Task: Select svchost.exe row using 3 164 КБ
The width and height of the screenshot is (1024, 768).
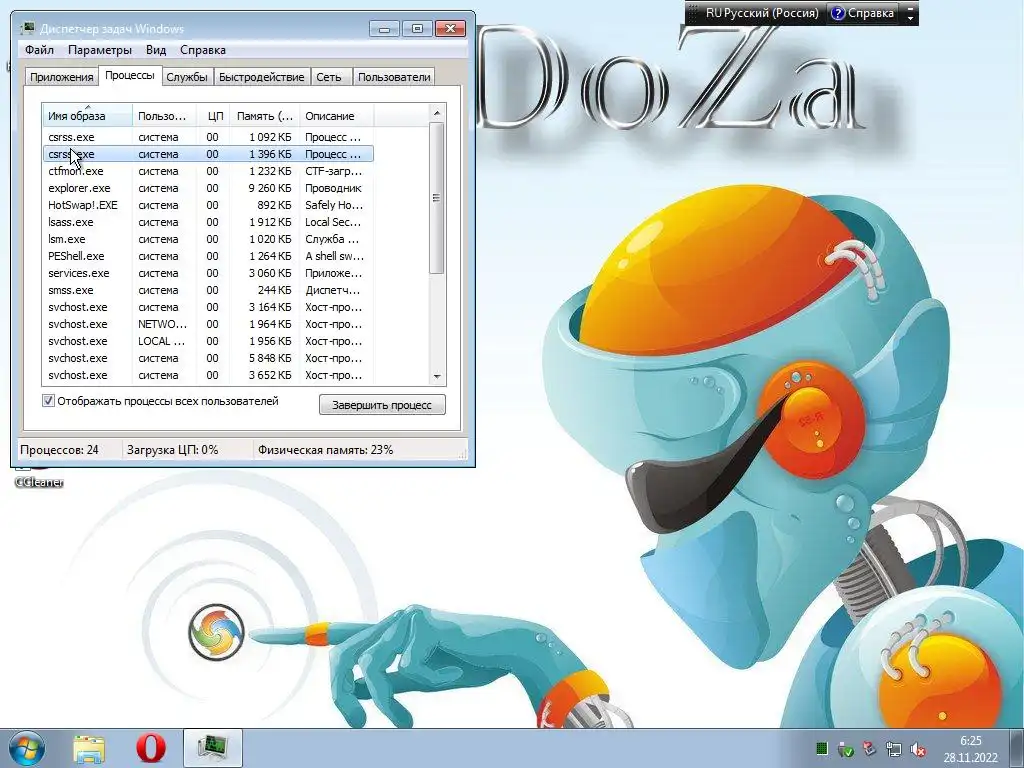Action: coord(208,307)
